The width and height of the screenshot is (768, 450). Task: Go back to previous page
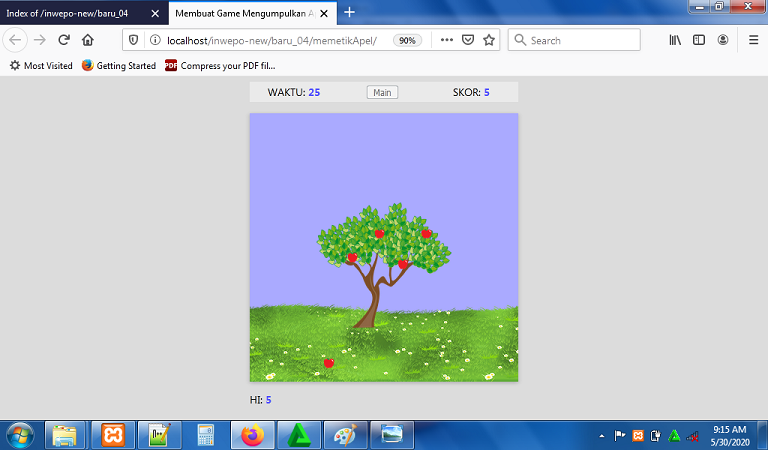[15, 40]
